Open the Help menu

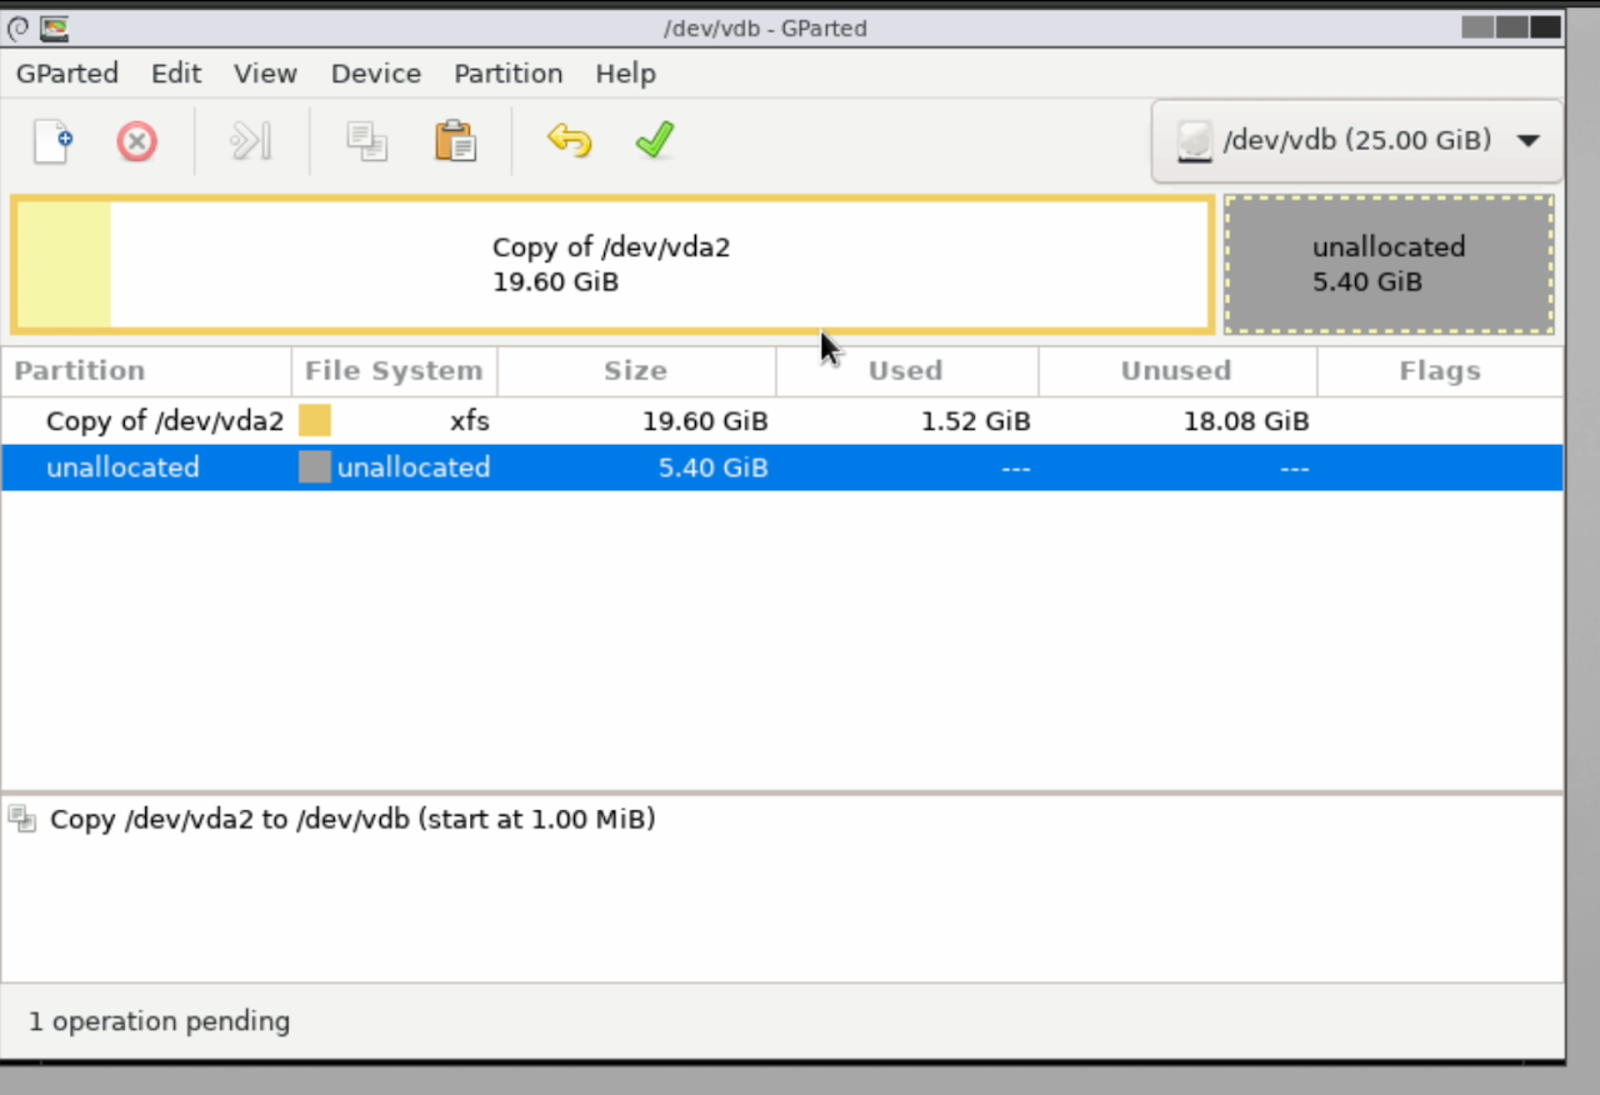click(x=626, y=74)
